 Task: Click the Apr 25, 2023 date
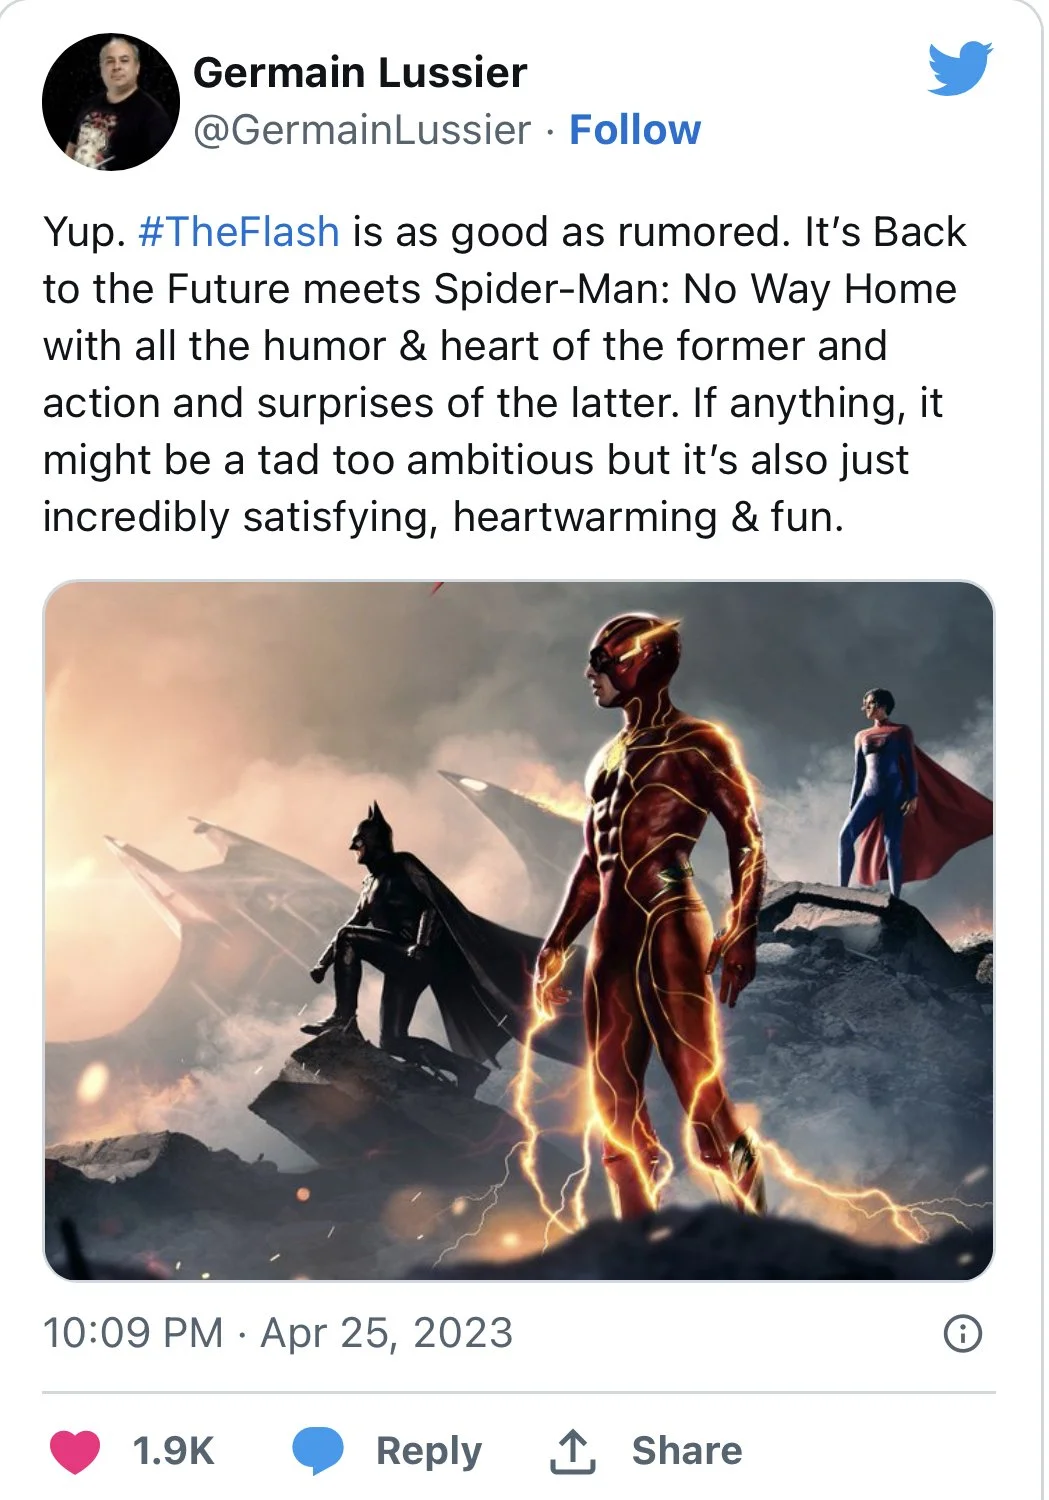[x=387, y=1333]
